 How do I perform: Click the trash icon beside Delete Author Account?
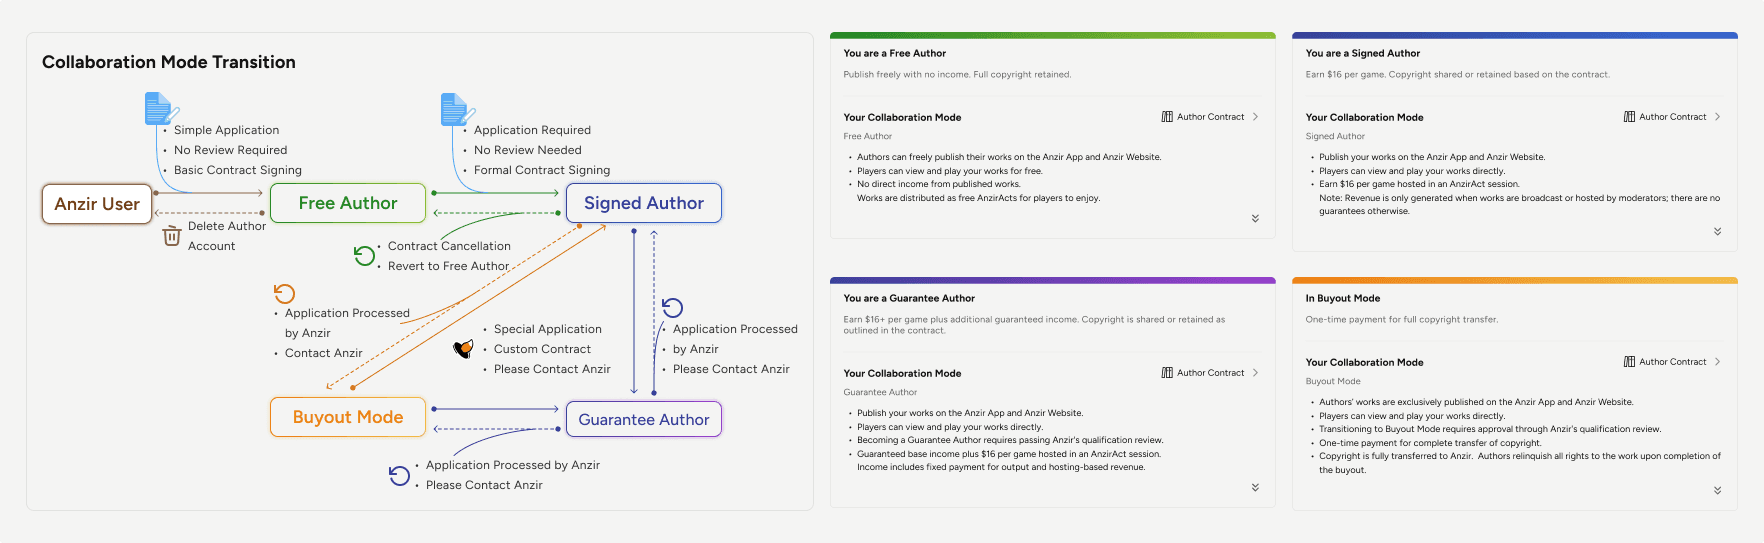172,236
